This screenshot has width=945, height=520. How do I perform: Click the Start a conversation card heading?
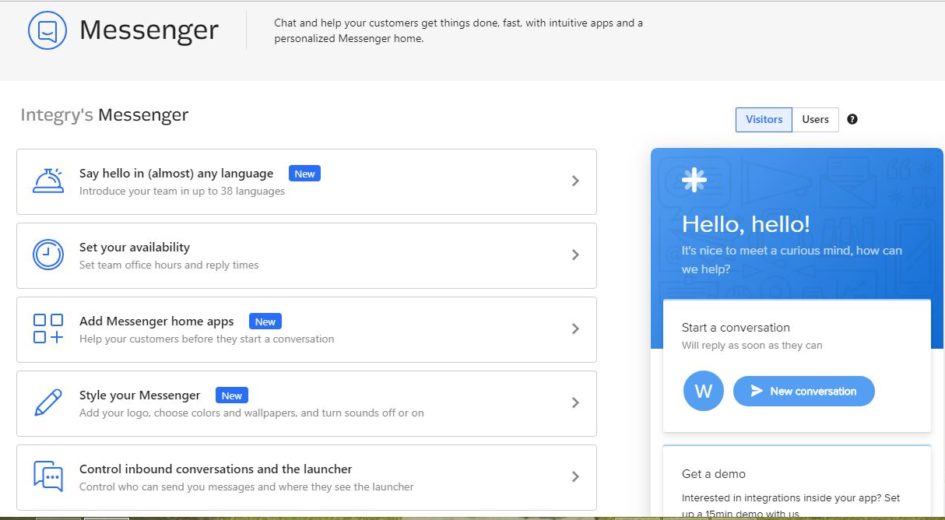click(x=736, y=327)
